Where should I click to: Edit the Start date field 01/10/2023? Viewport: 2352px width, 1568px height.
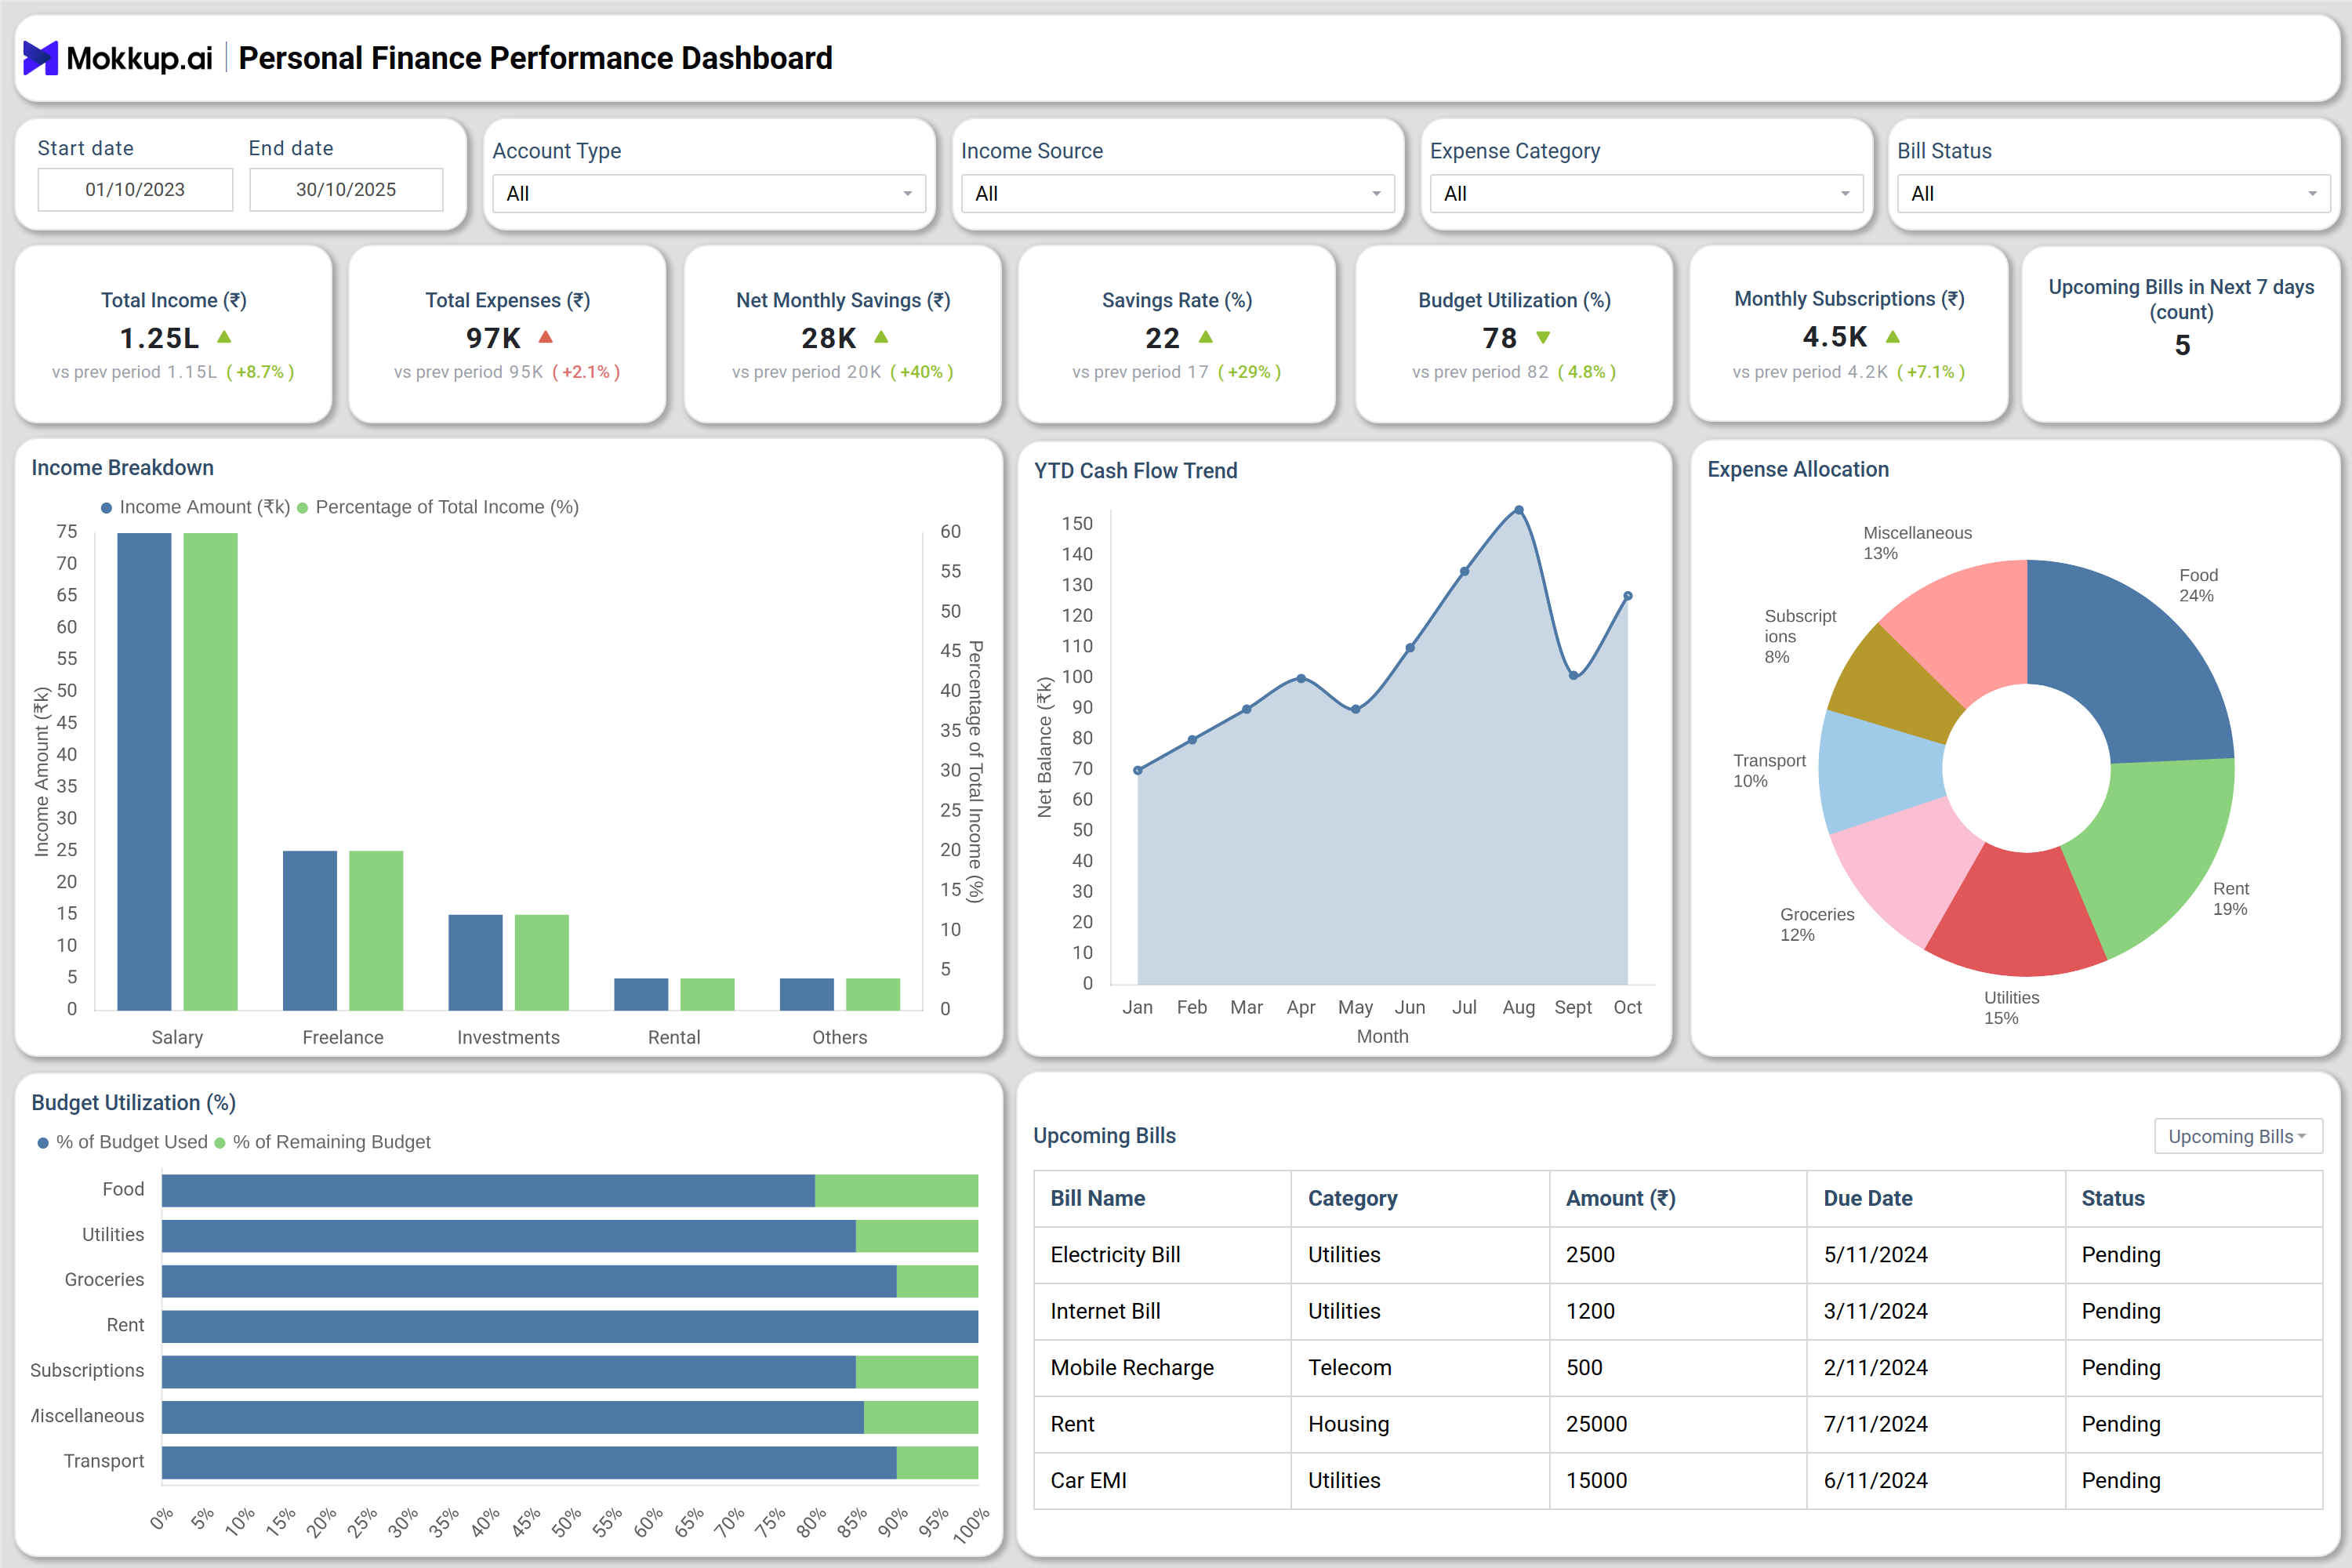coord(135,189)
